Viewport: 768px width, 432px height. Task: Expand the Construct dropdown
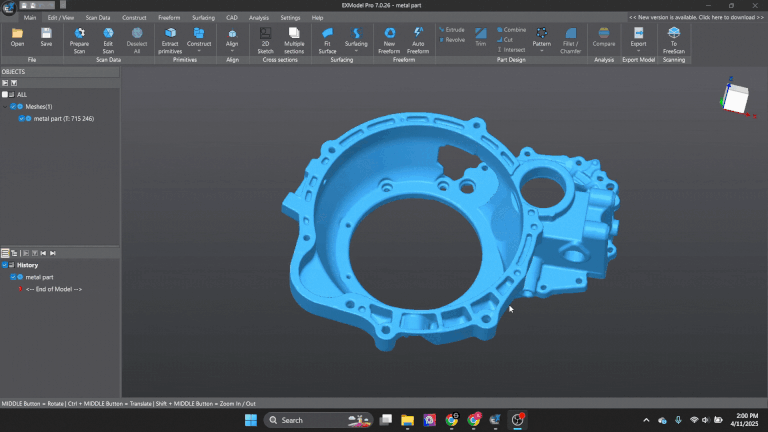199,48
